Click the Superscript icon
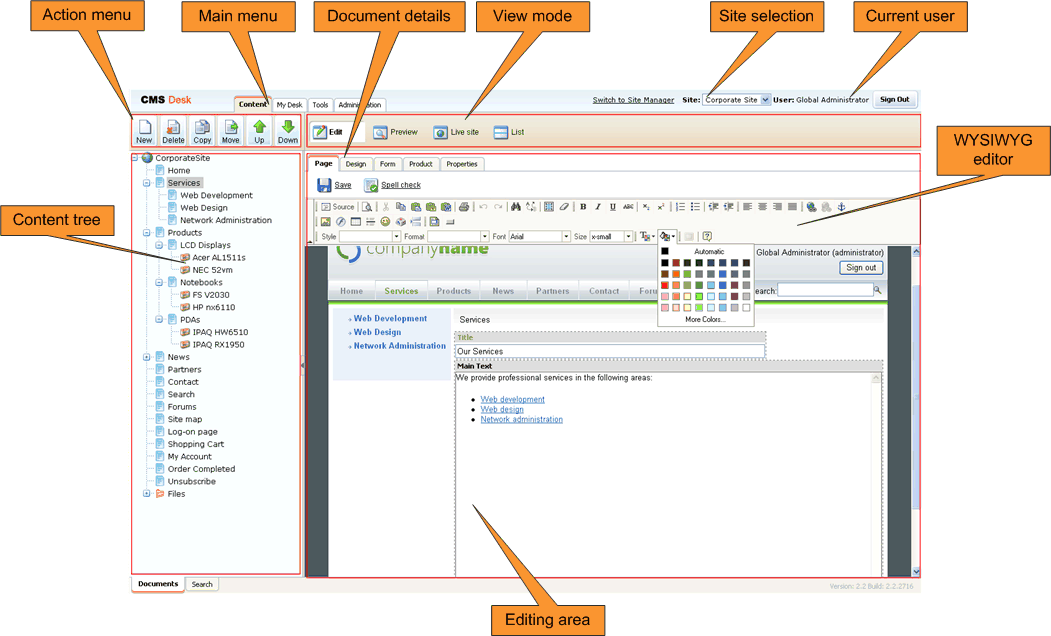Image resolution: width=1051 pixels, height=636 pixels. 661,207
